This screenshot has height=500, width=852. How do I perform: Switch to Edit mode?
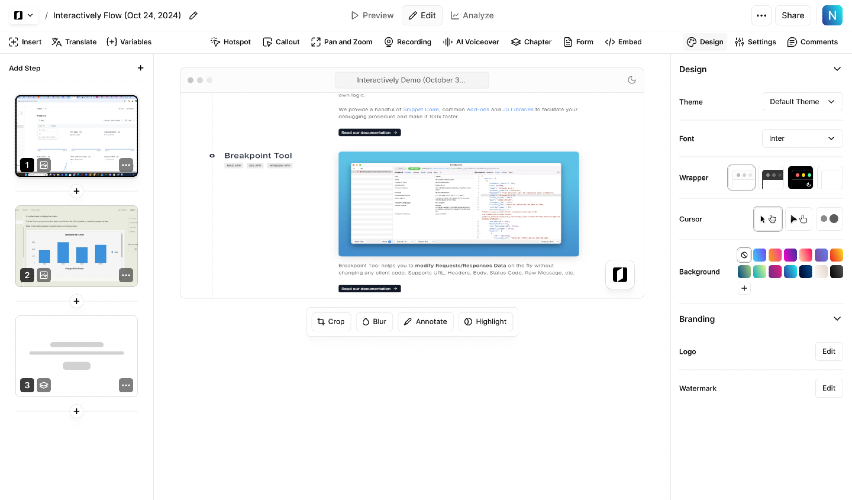point(422,15)
